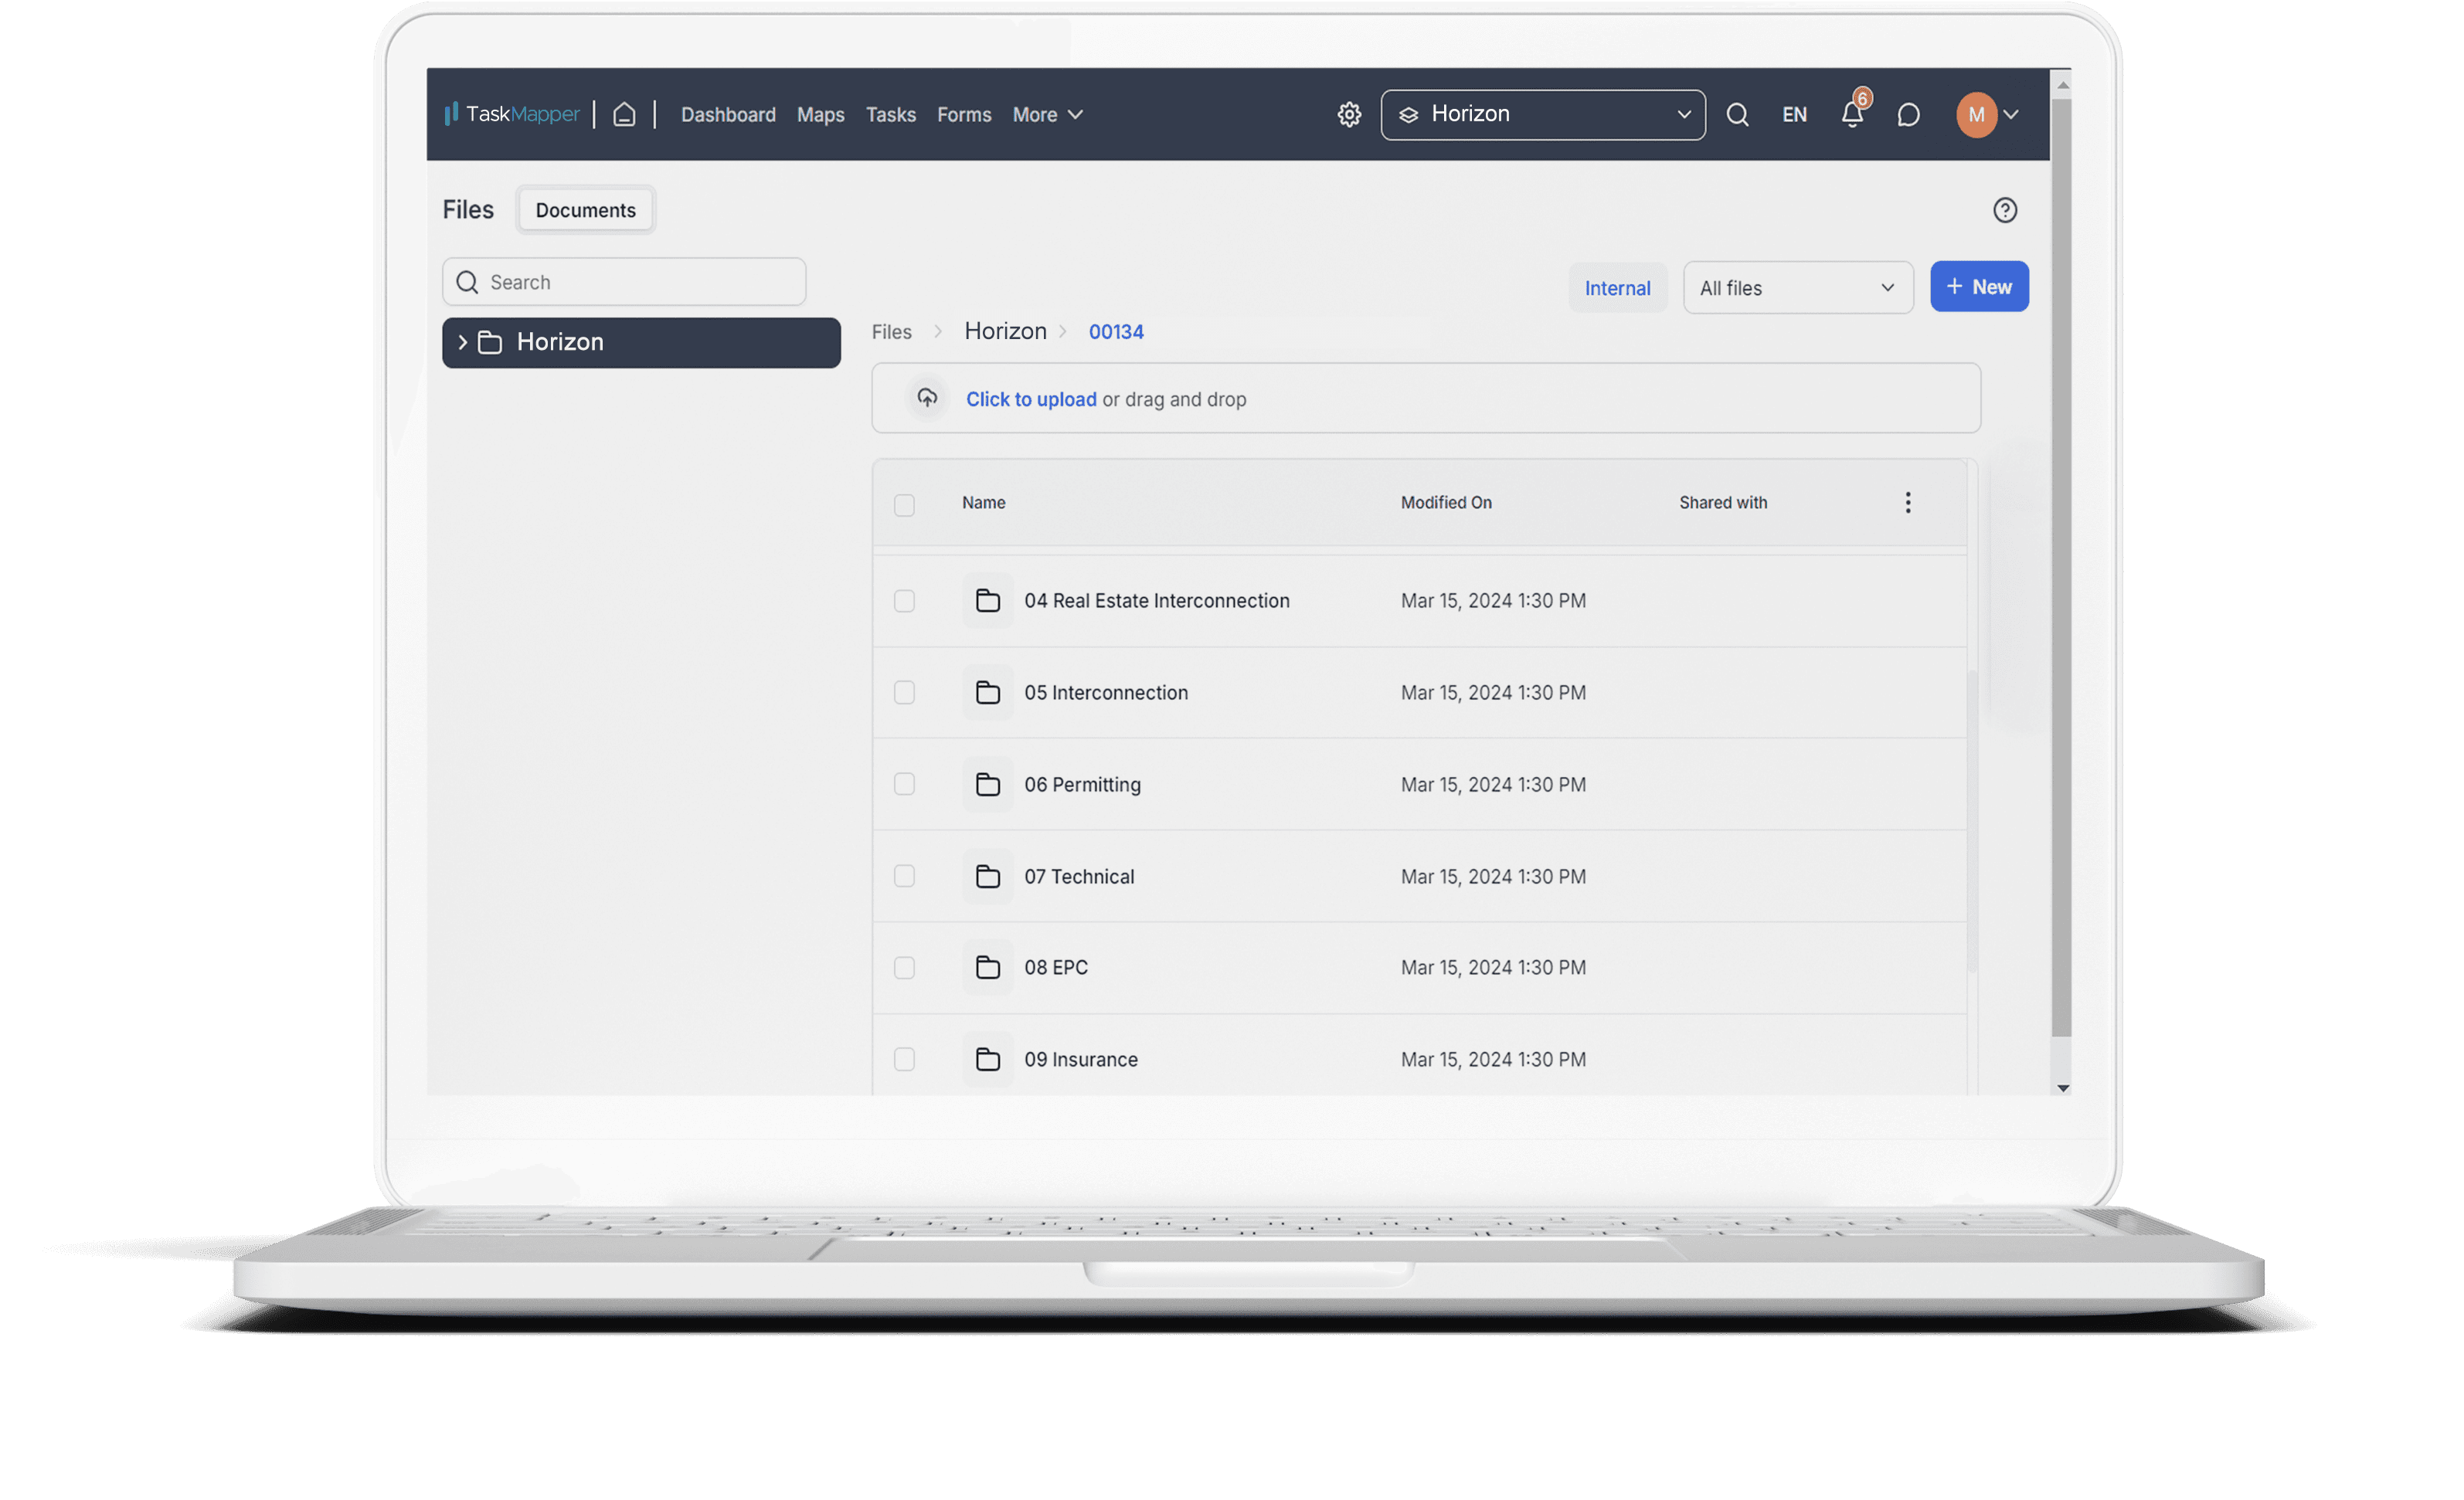Viewport: 2464px width, 1500px height.
Task: Click the three-dot options menu icon
Action: click(x=1908, y=503)
